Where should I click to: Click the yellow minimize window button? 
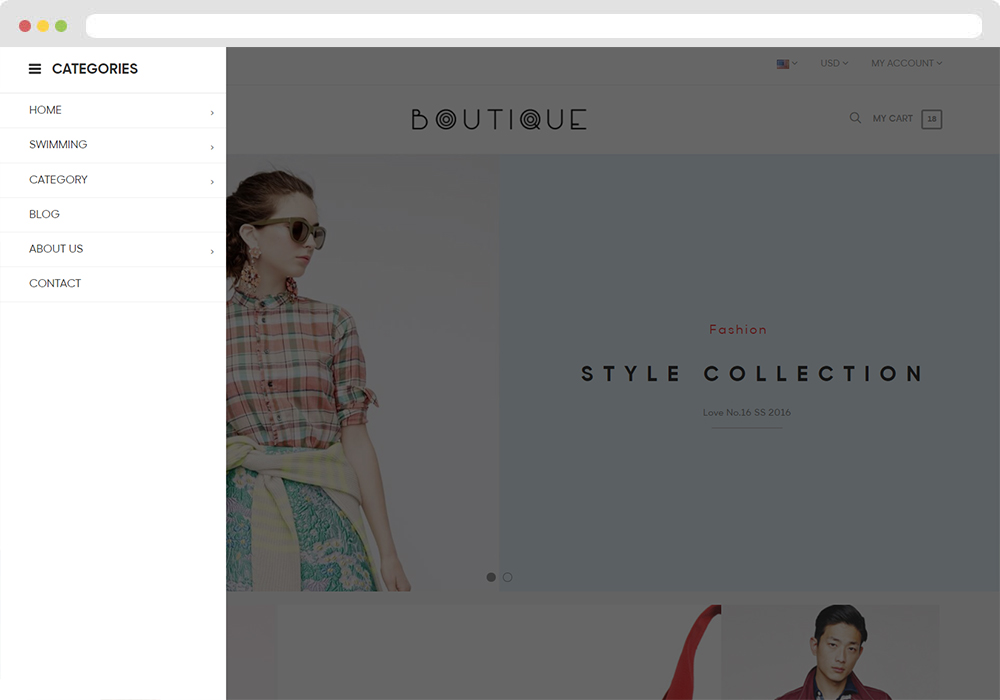[x=43, y=26]
